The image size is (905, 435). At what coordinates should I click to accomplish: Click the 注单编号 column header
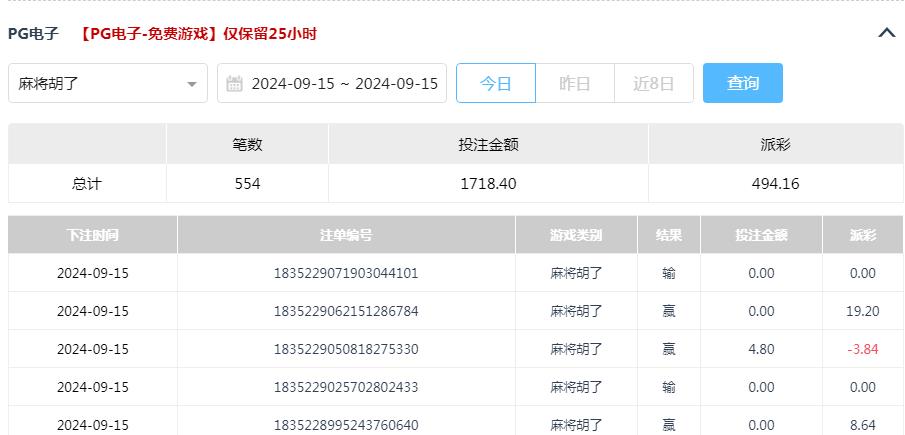pyautogui.click(x=346, y=235)
